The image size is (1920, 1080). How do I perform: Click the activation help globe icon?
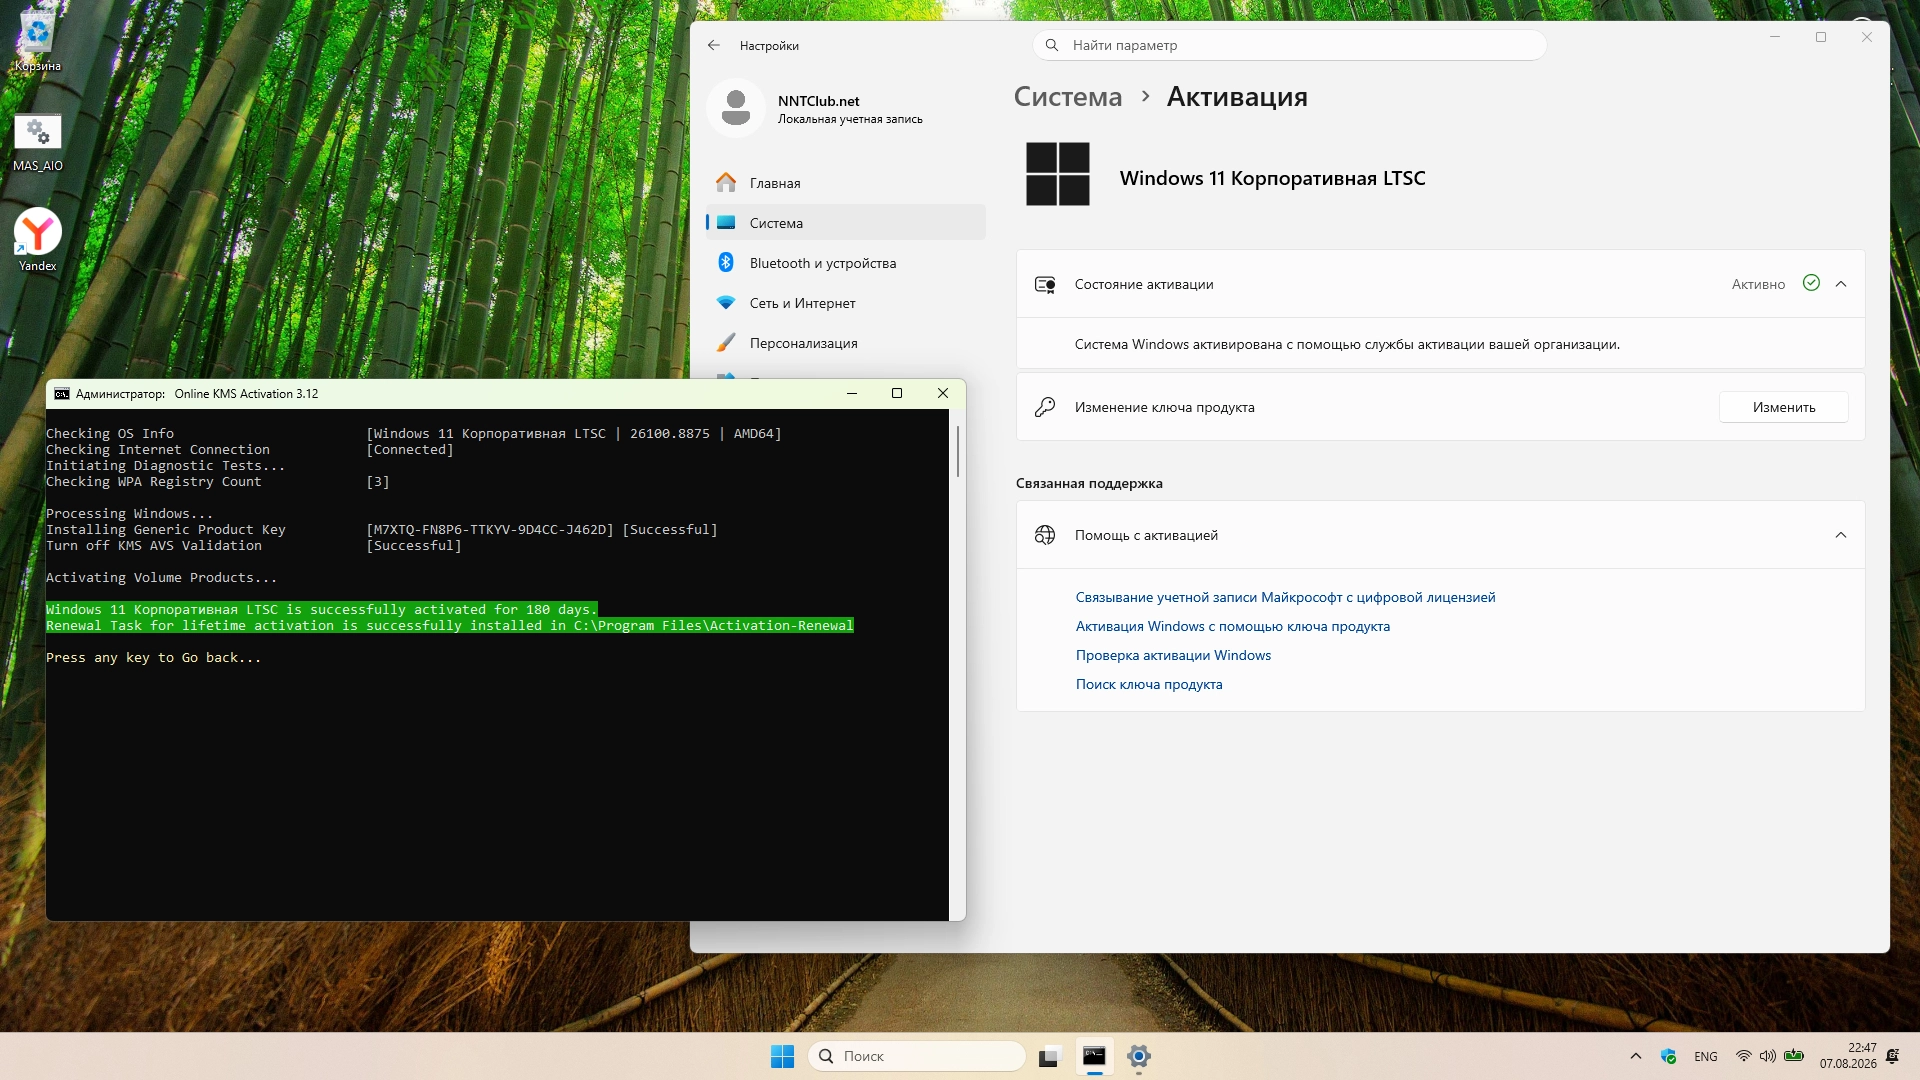[1045, 535]
